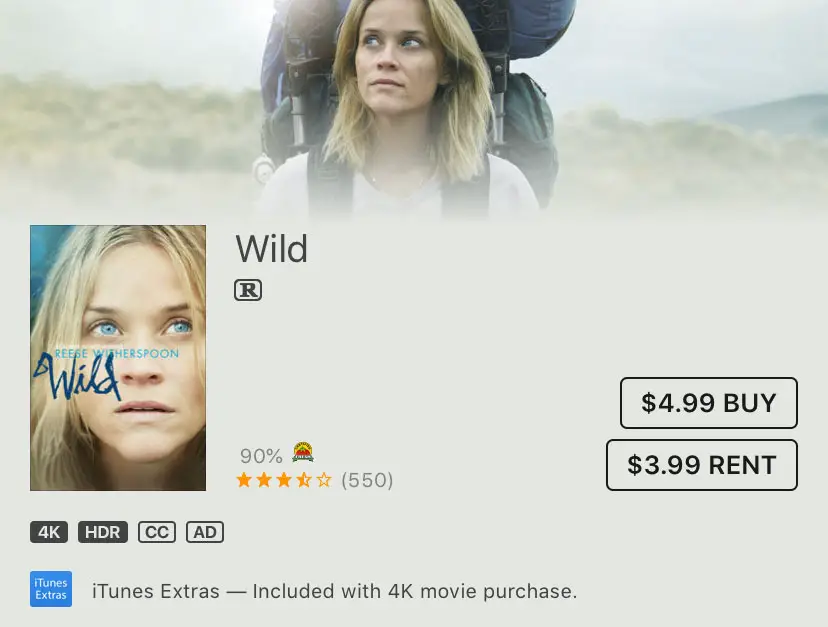Select the 4K quality badge
This screenshot has height=627, width=828.
pos(49,532)
